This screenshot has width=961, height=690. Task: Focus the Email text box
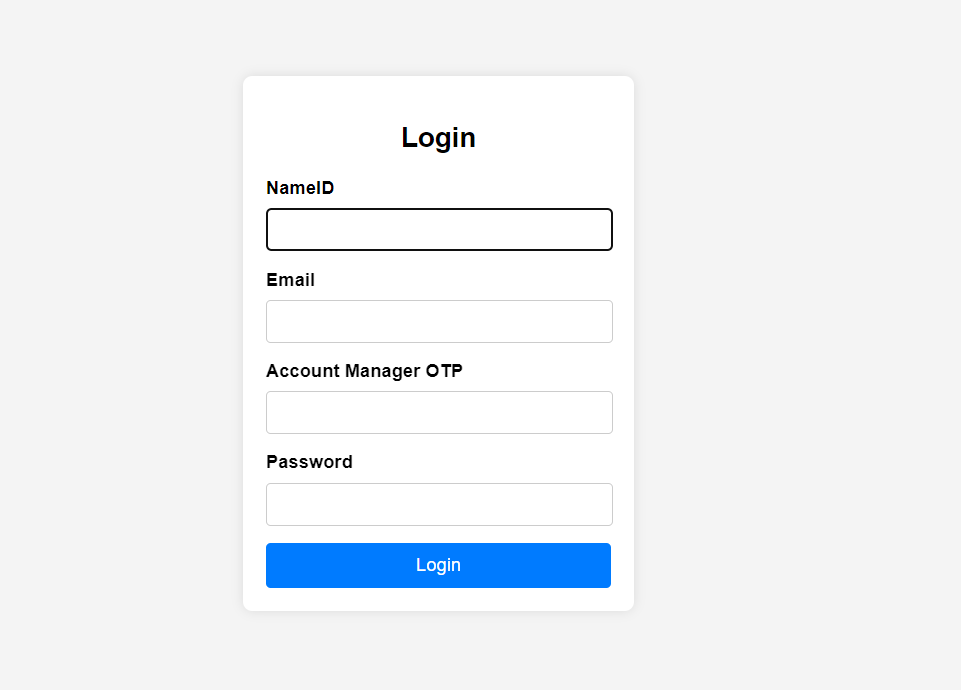[x=439, y=321]
